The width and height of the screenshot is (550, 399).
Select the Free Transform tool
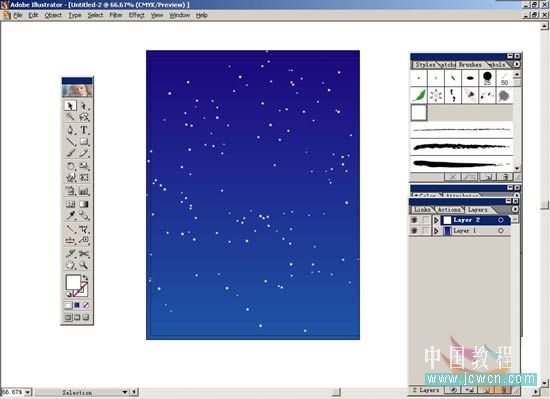[x=83, y=177]
